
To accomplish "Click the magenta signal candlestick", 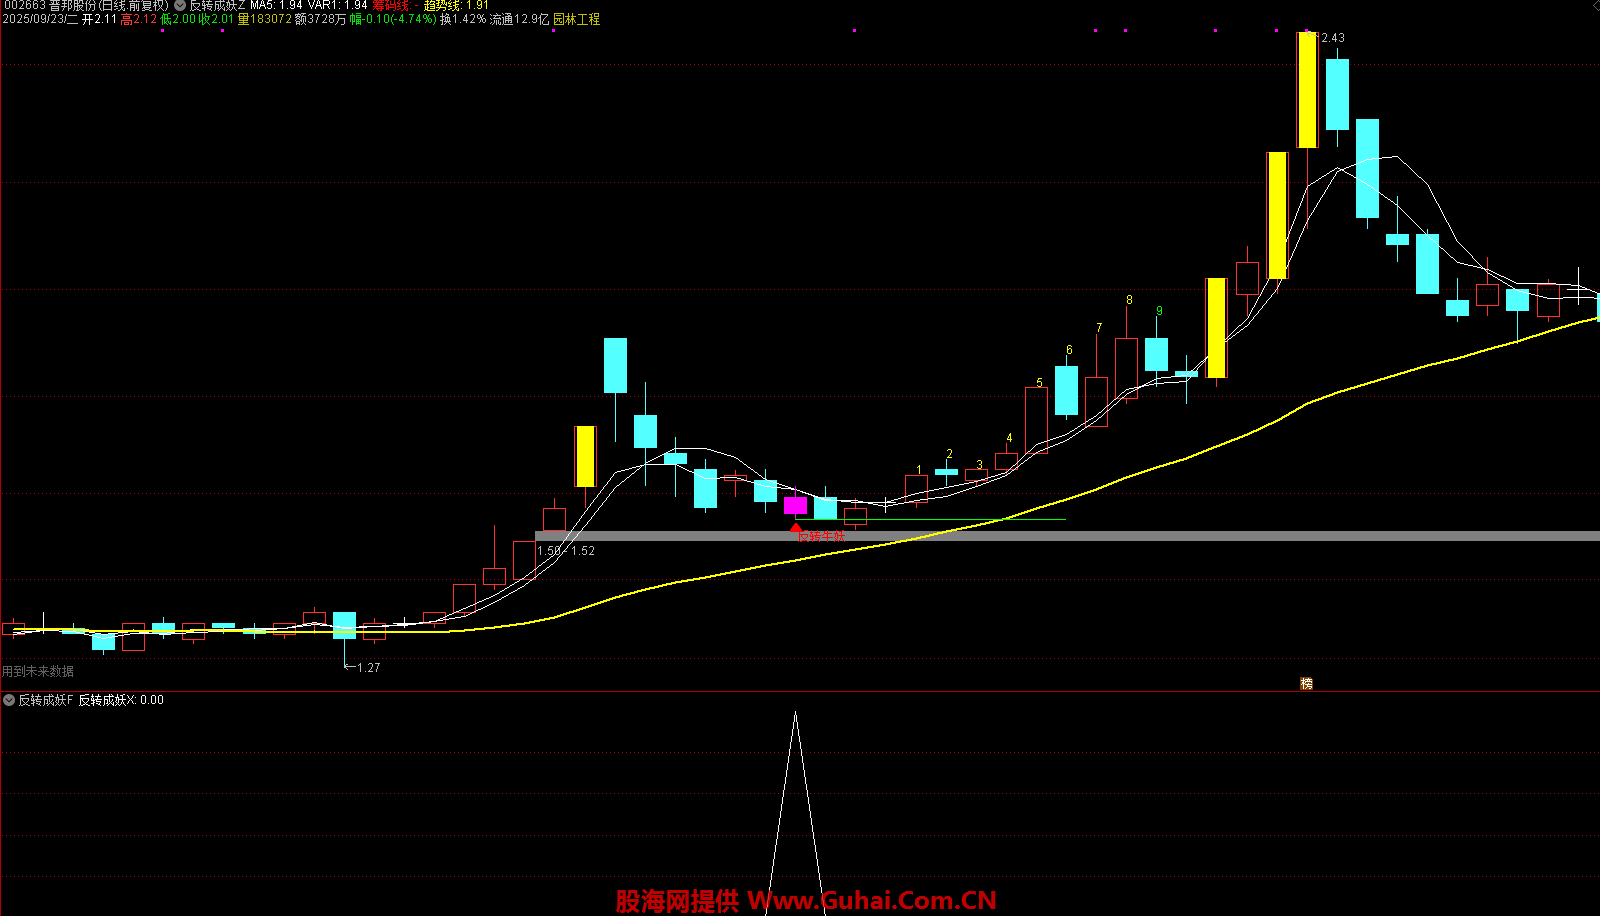I will click(x=795, y=505).
